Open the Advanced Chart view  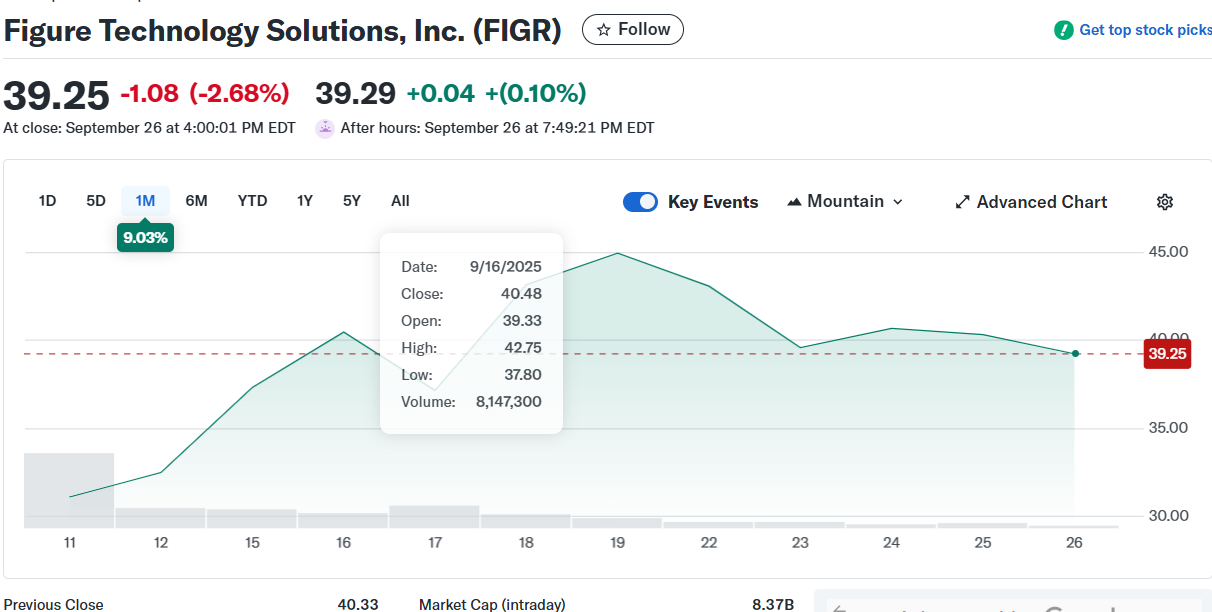click(x=1031, y=202)
